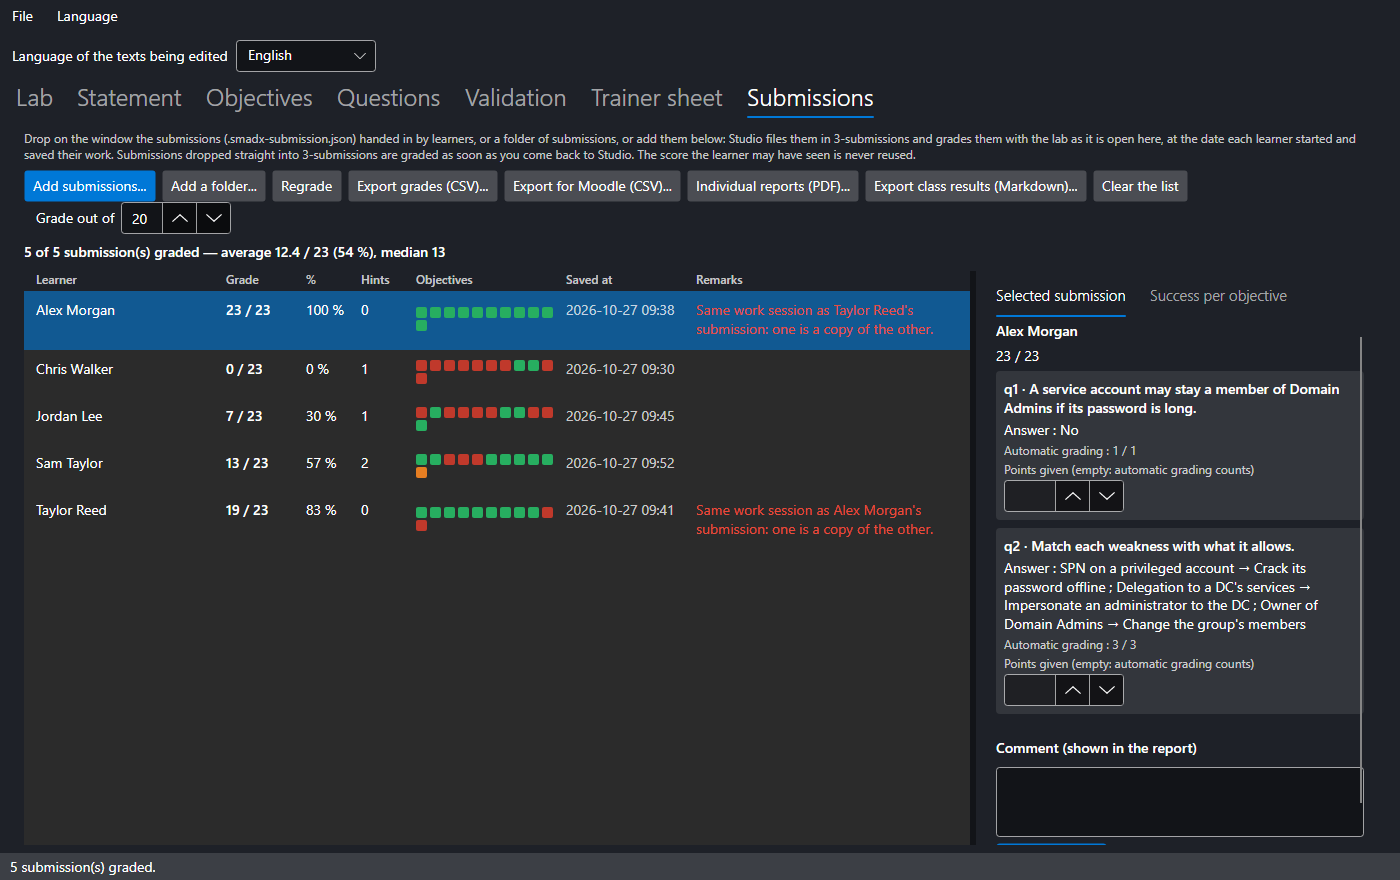Increase q1 points given
This screenshot has width=1400, height=880.
click(1072, 496)
